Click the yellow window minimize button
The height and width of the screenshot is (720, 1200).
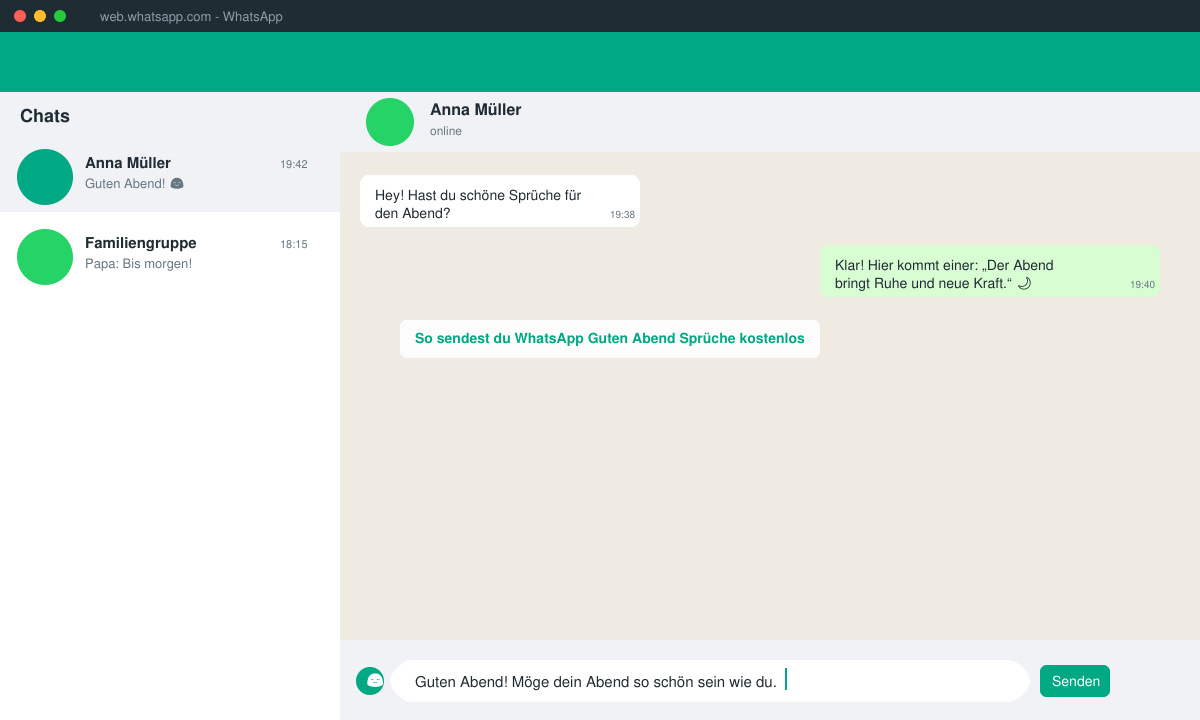pos(40,16)
